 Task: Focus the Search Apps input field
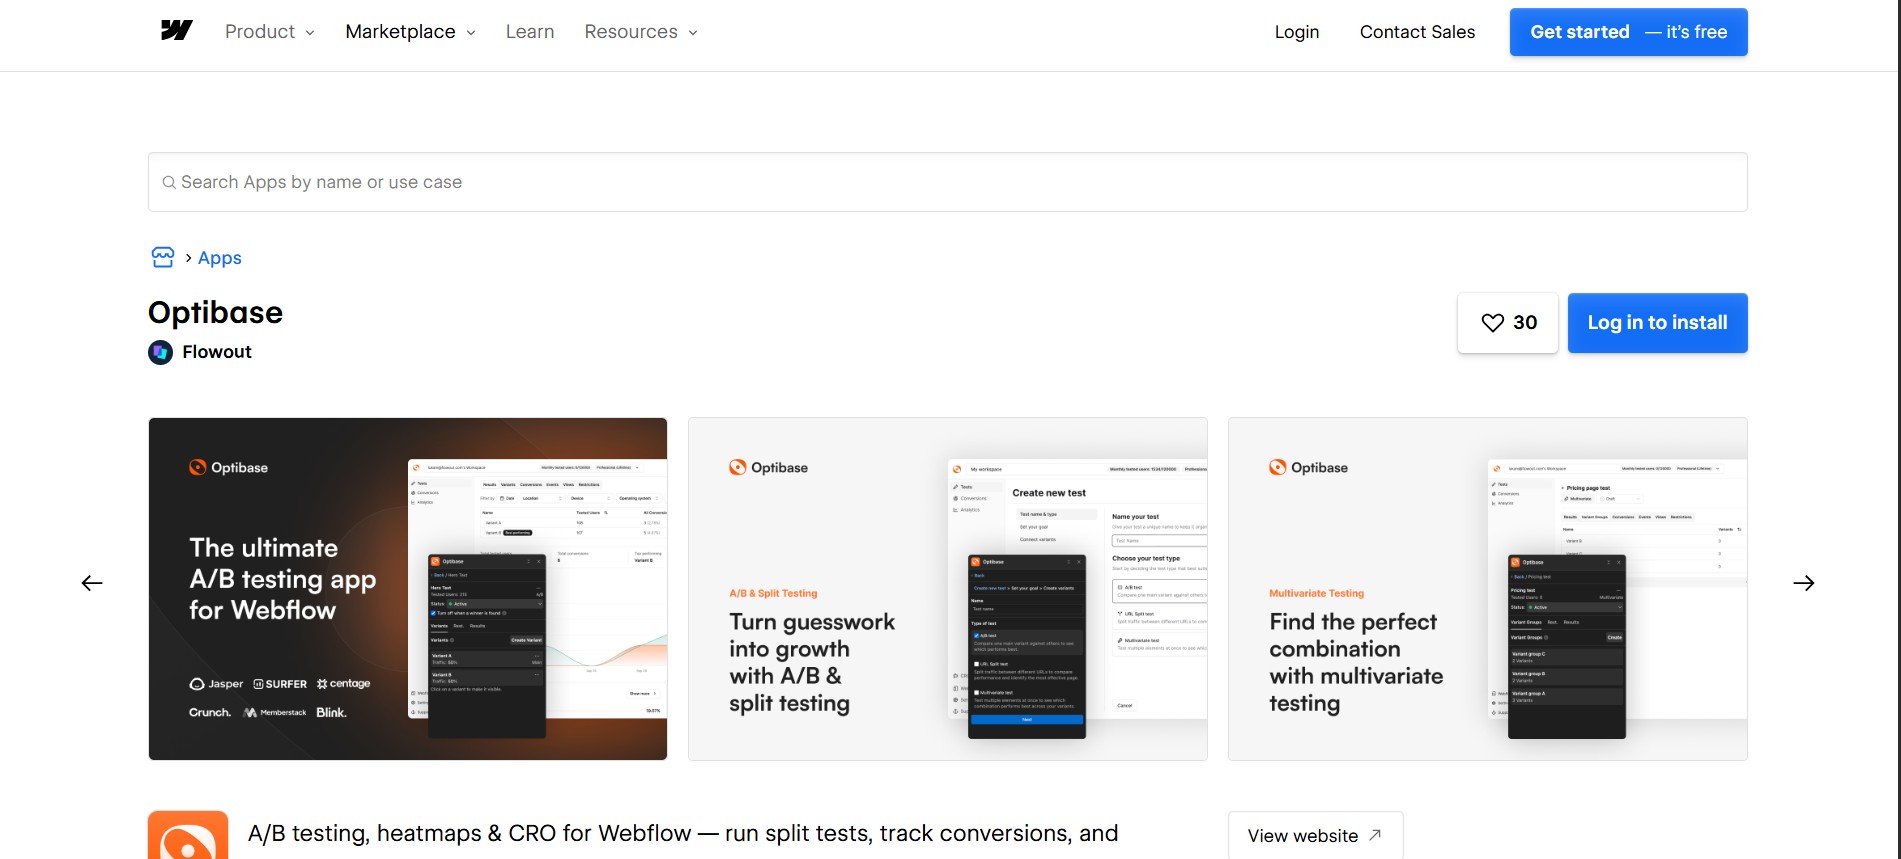pyautogui.click(x=948, y=182)
